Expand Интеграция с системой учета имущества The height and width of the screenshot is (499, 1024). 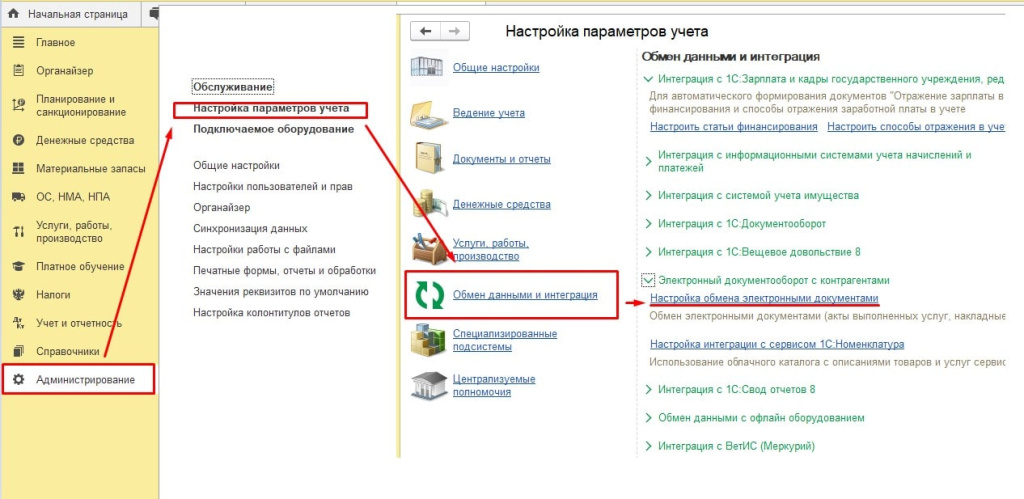tap(648, 195)
